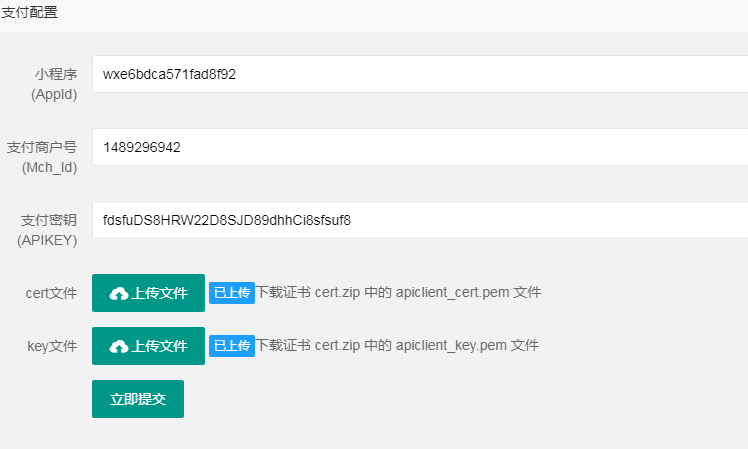
Task: Click 上传文件 text on key upload button
Action: tap(159, 346)
